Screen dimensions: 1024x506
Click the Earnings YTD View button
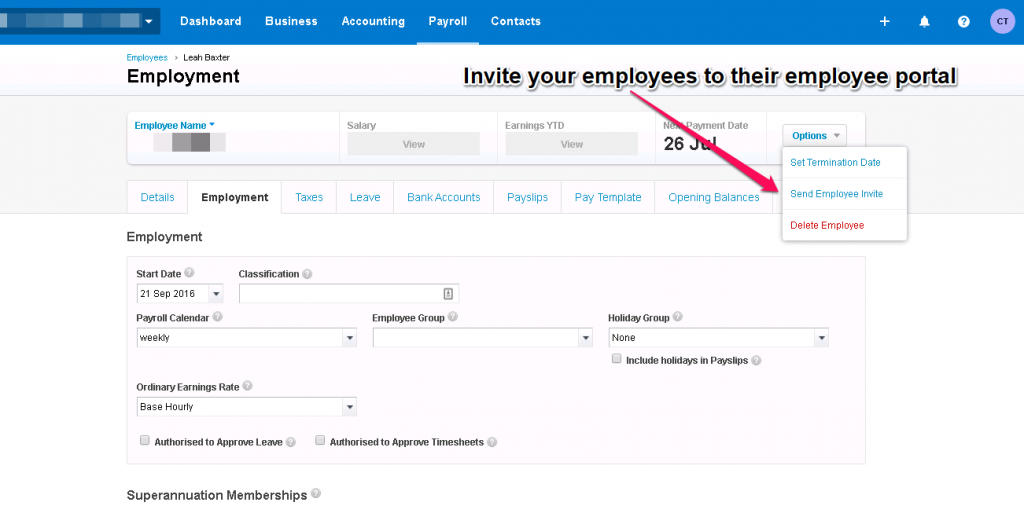click(571, 144)
